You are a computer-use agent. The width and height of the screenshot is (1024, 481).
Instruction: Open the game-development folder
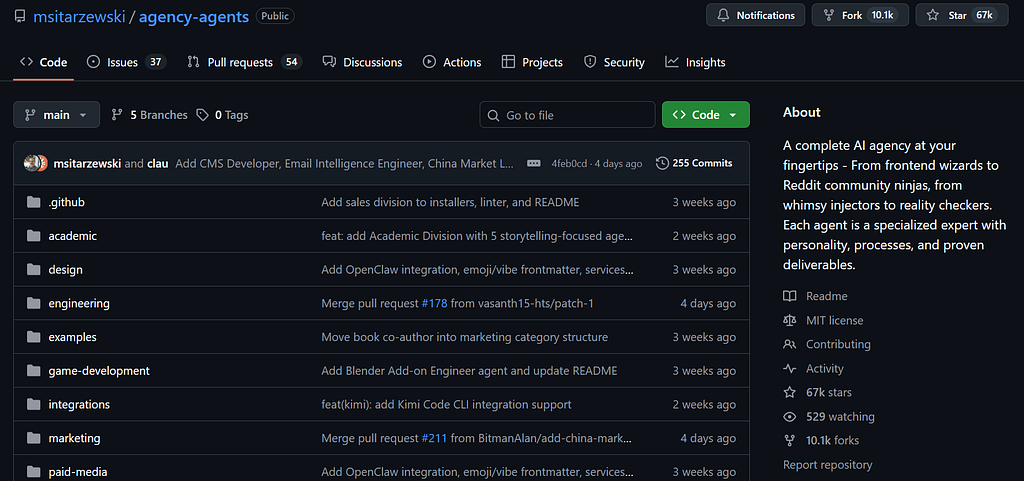[x=99, y=371]
